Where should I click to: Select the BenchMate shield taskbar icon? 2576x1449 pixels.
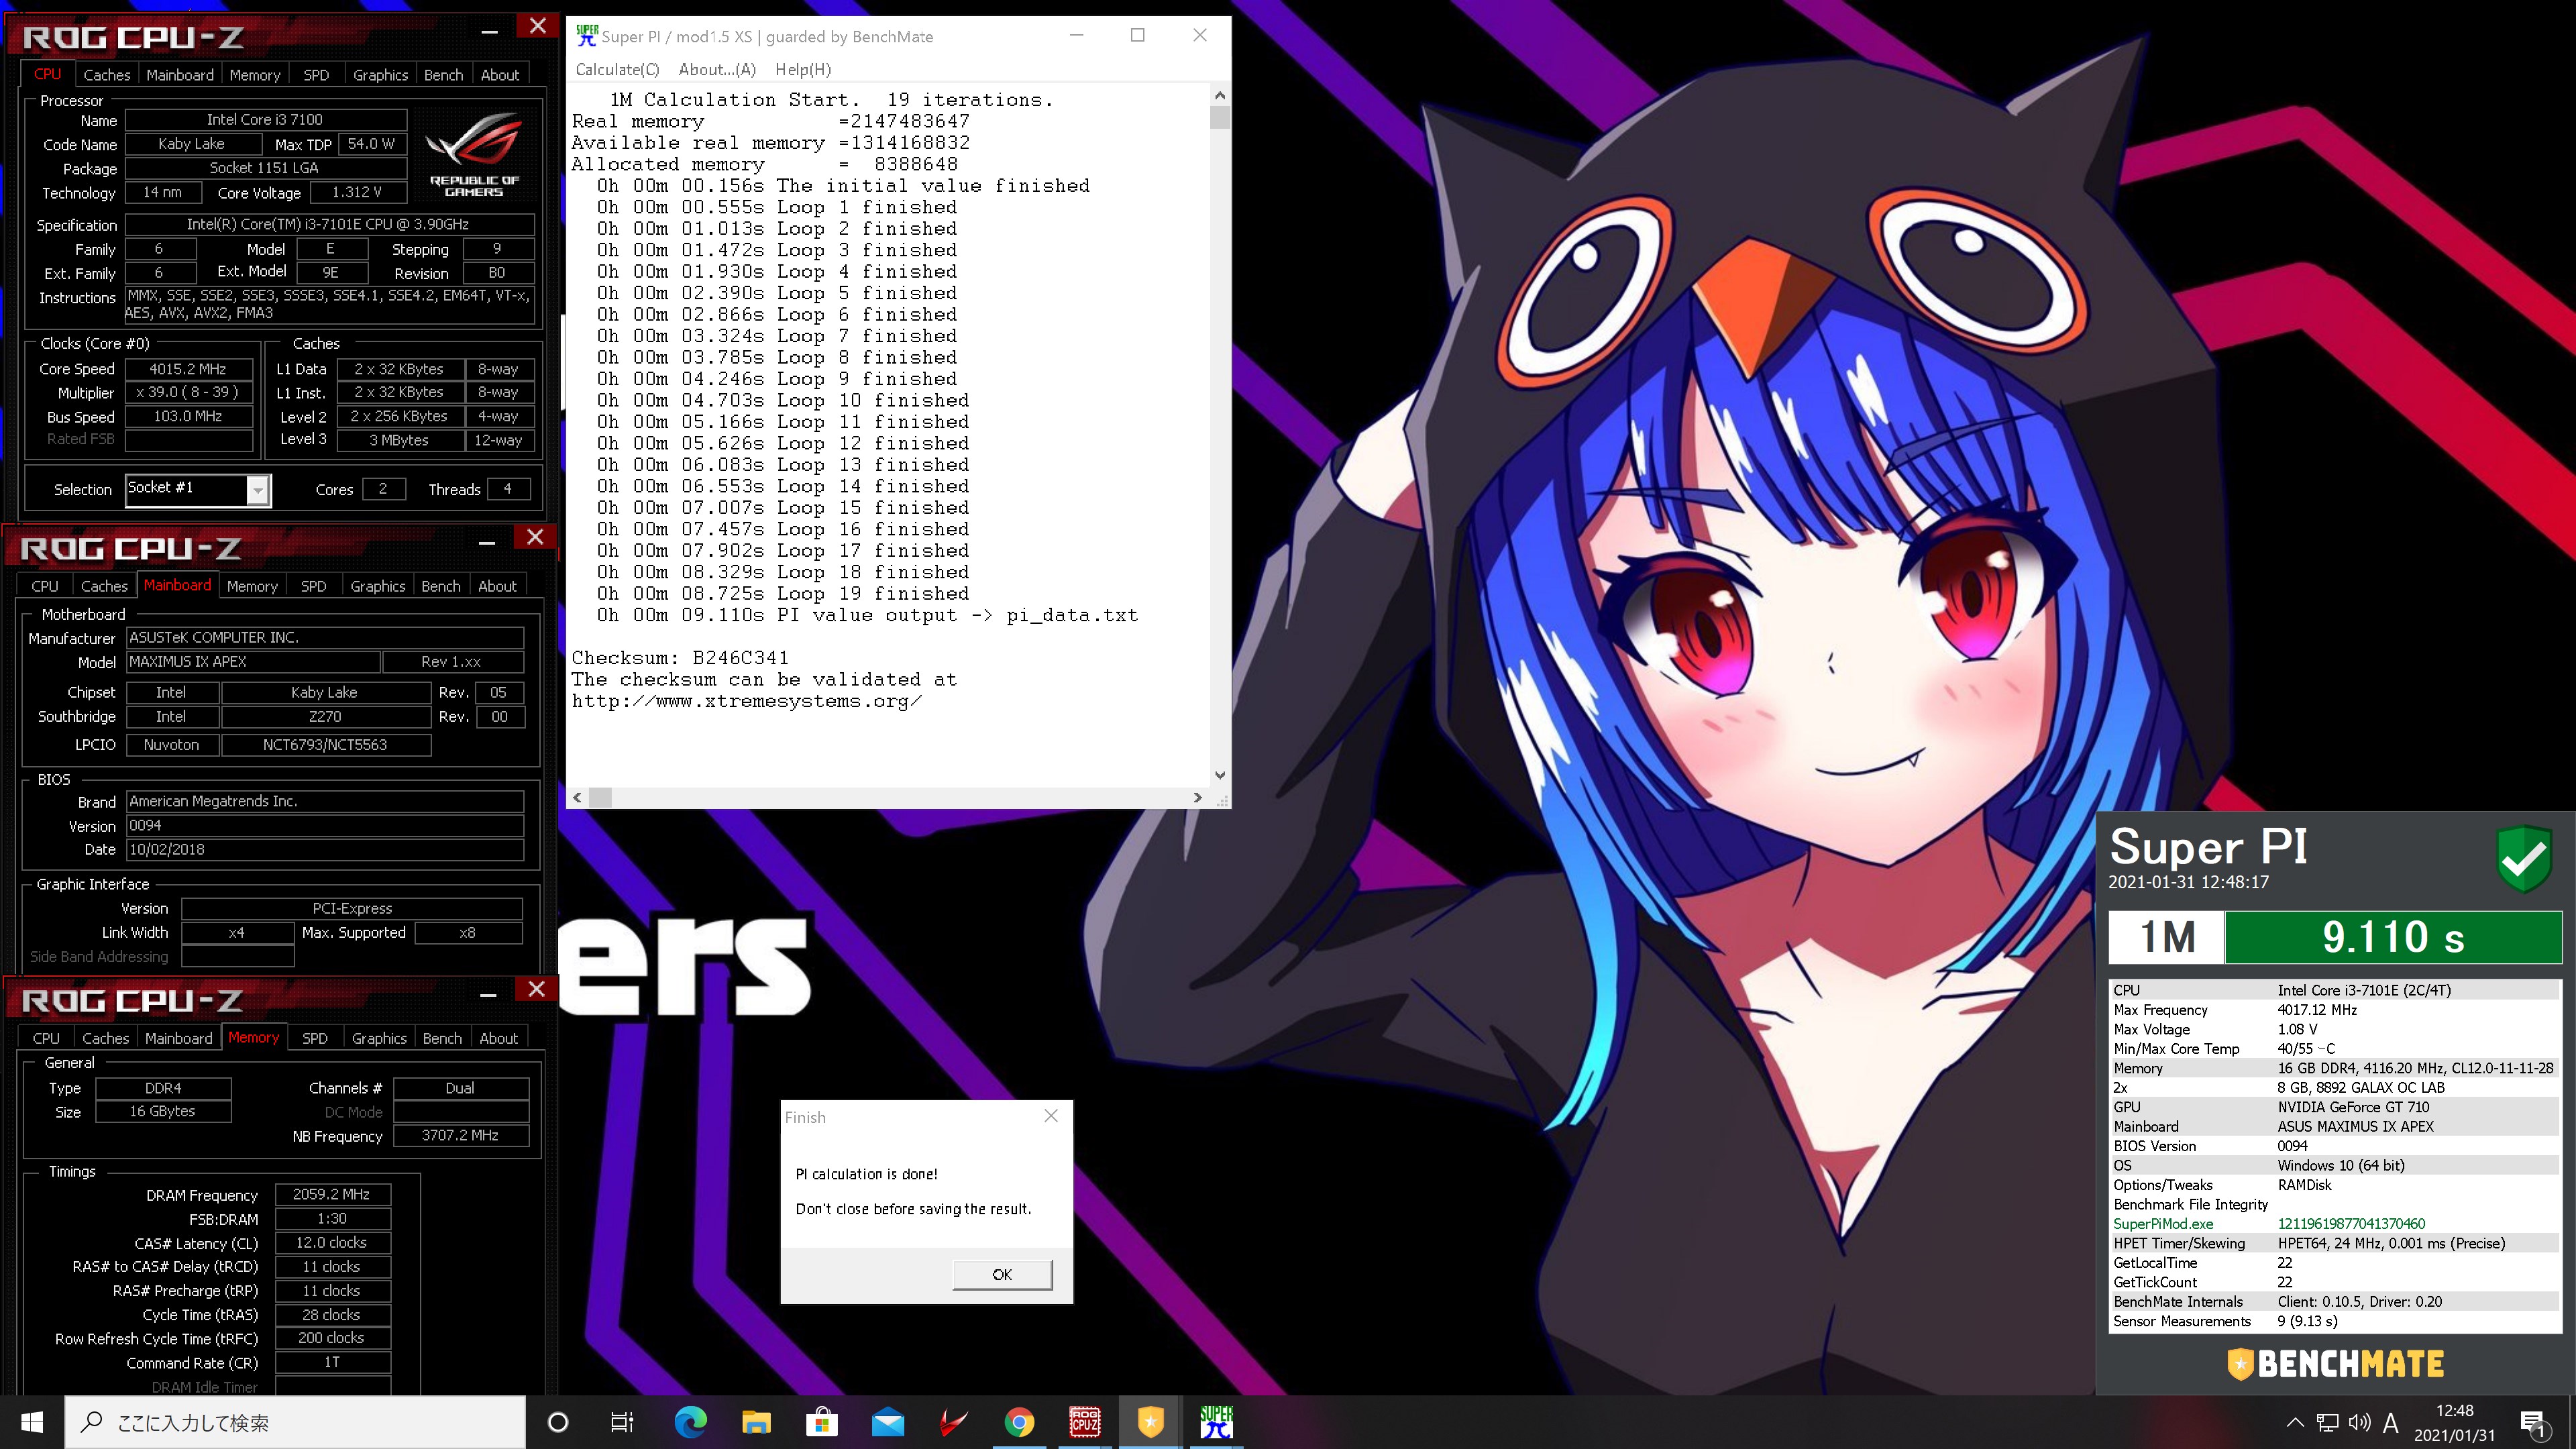(1151, 1422)
